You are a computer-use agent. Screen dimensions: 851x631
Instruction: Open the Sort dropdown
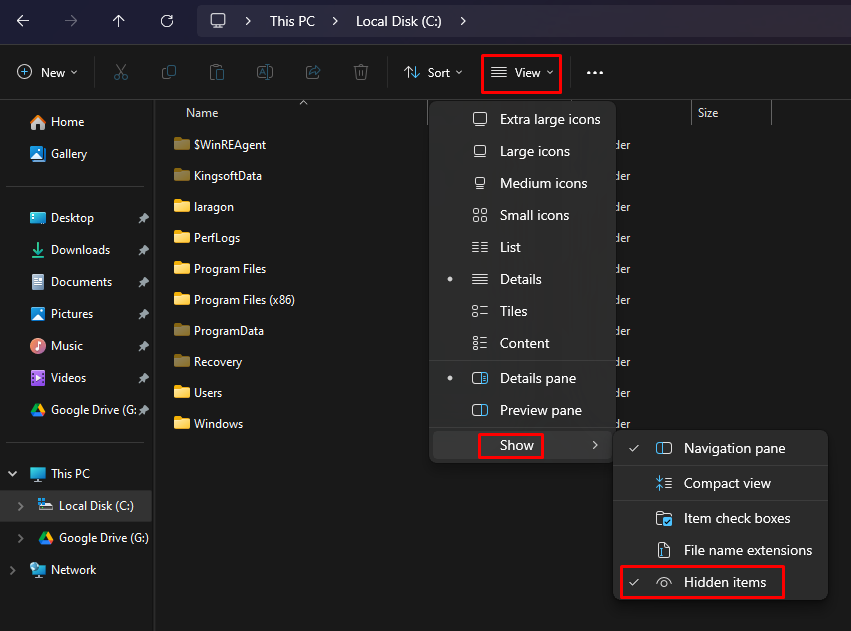433,72
